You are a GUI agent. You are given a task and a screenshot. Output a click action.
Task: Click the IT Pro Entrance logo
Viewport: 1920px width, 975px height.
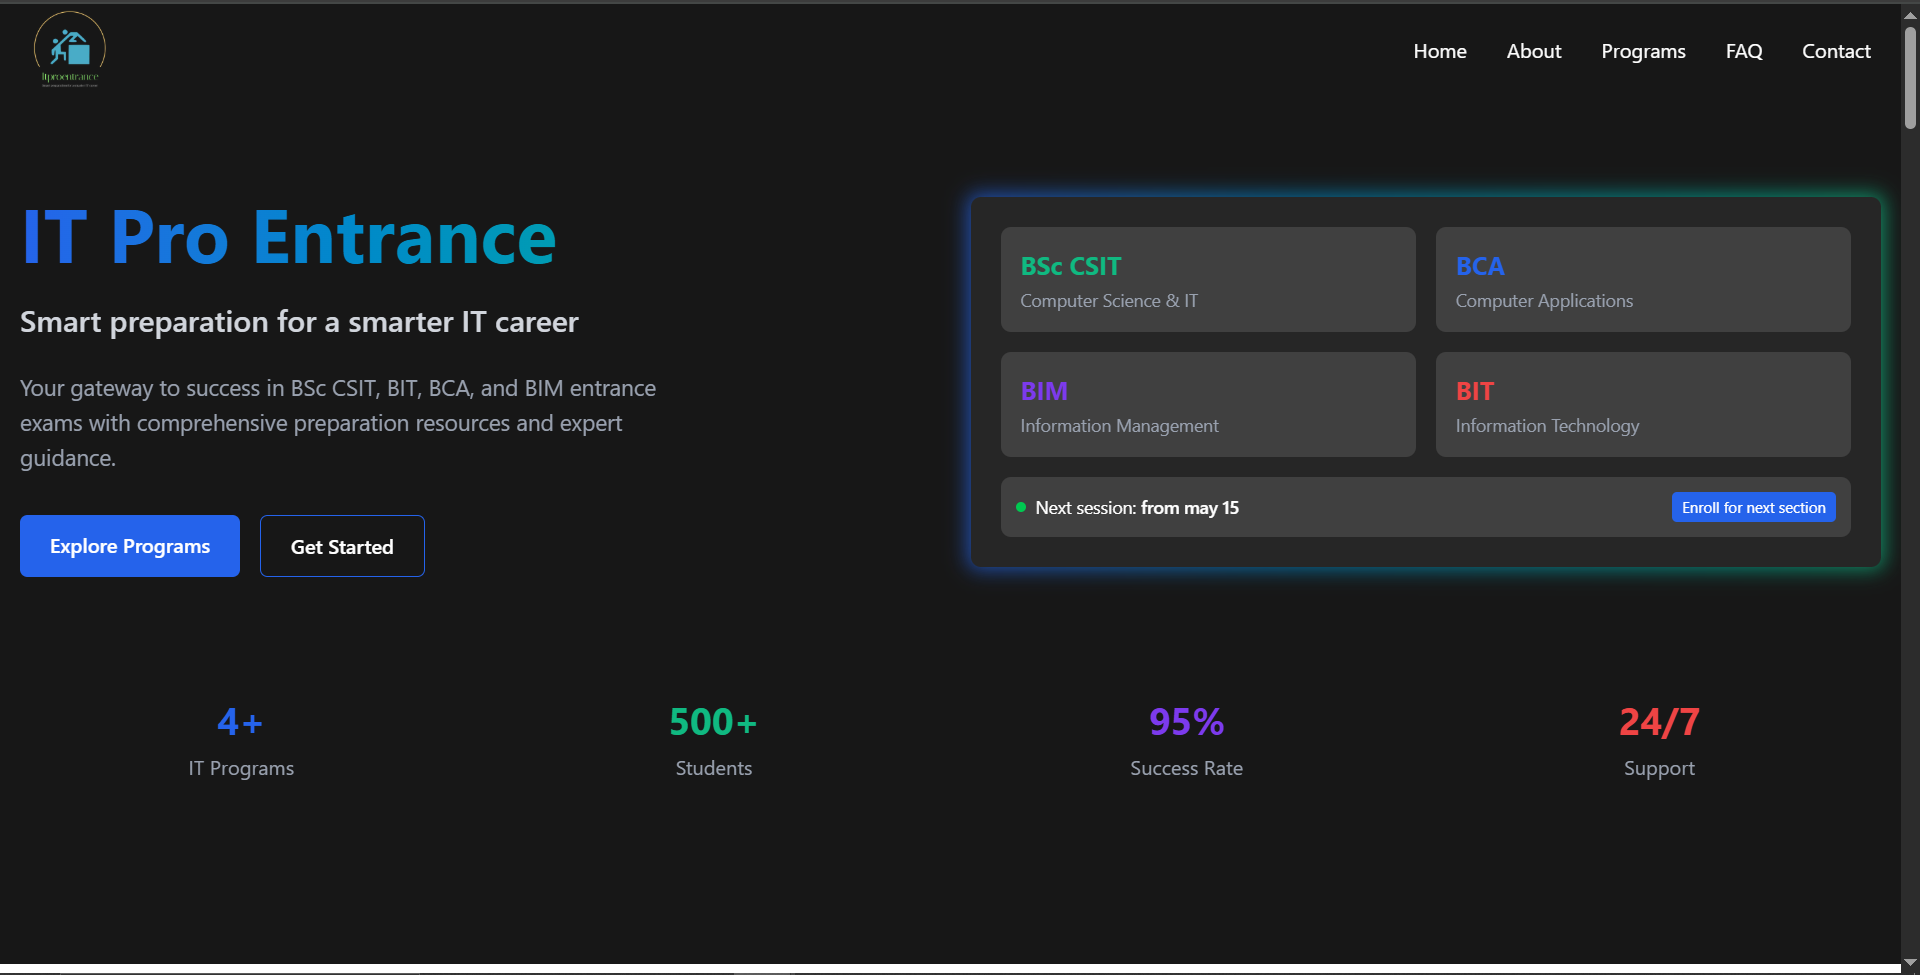(69, 49)
